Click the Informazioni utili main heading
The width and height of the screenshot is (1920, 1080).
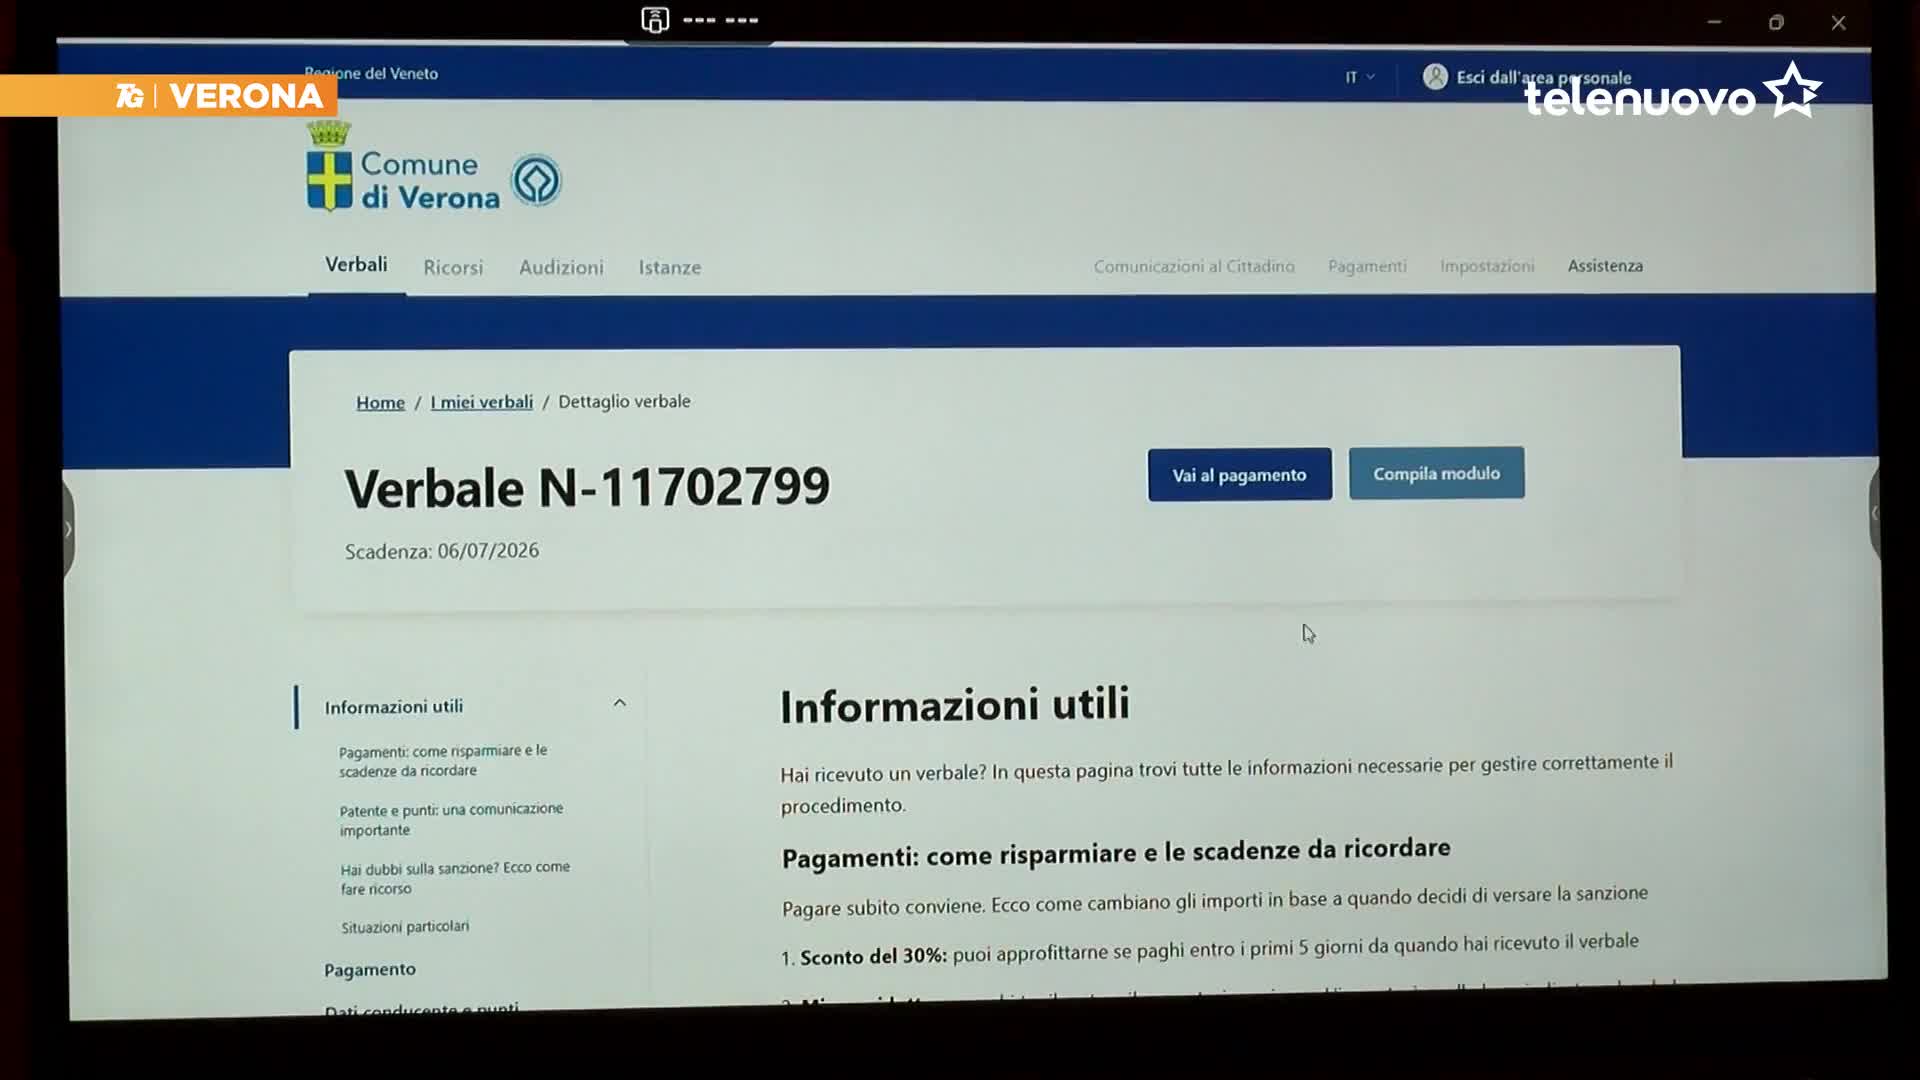click(x=955, y=705)
